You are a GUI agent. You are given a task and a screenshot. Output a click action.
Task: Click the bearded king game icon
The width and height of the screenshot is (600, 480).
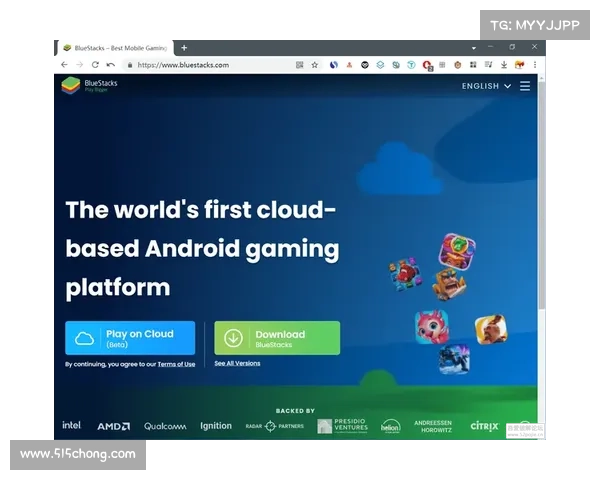450,284
